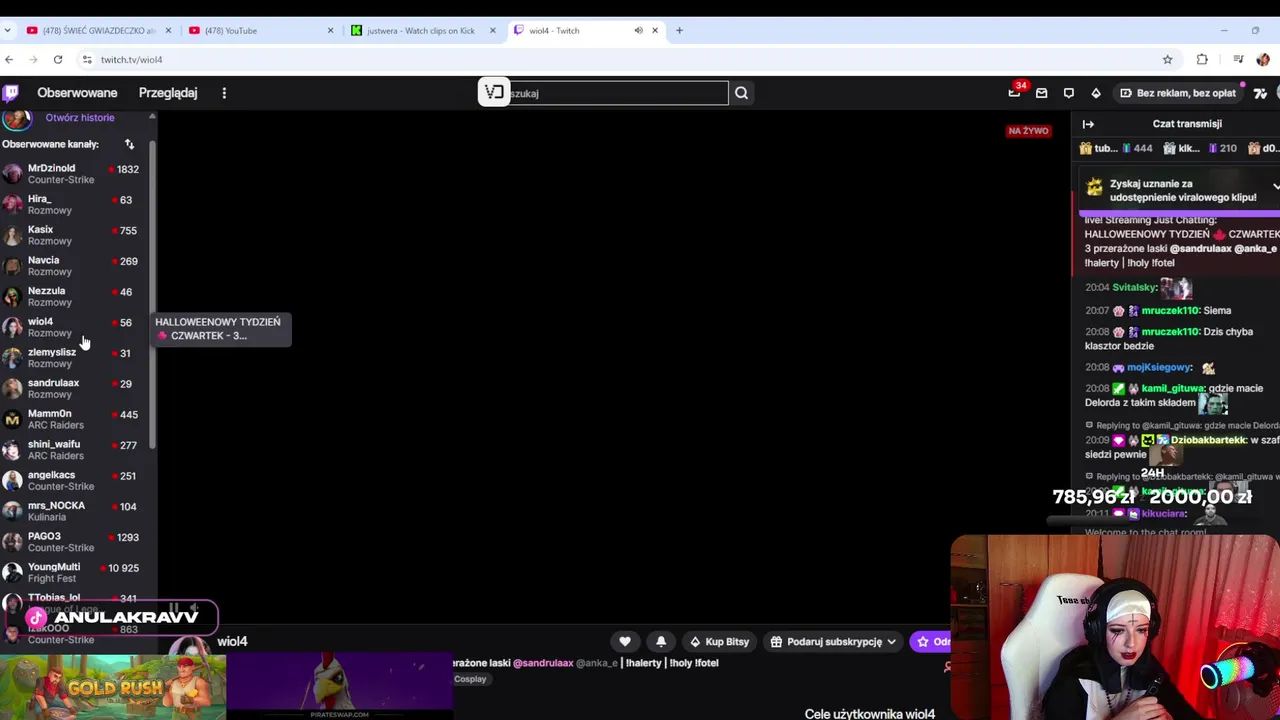Click the heart follow button

pos(625,641)
